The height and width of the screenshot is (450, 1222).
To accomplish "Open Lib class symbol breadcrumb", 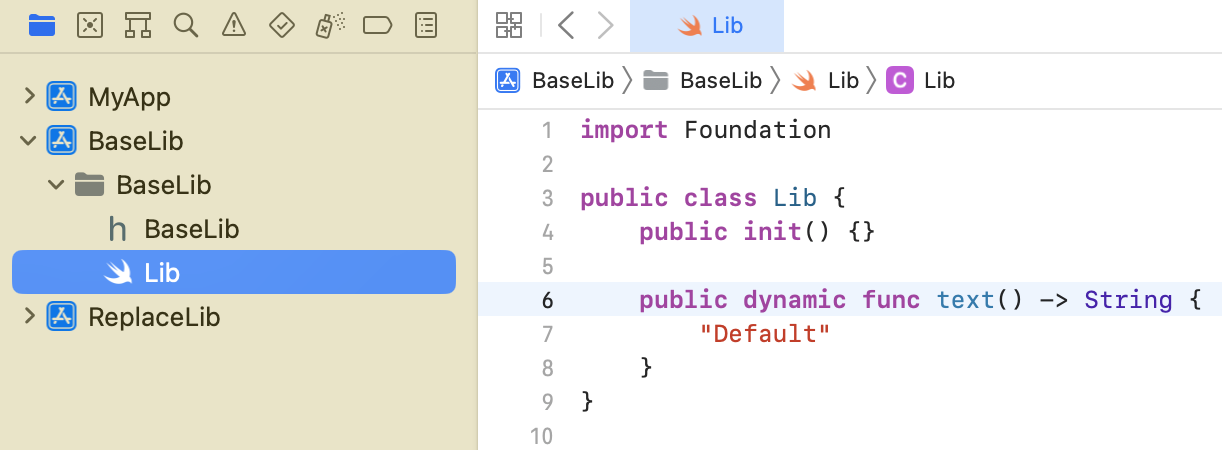I will pyautogui.click(x=922, y=80).
